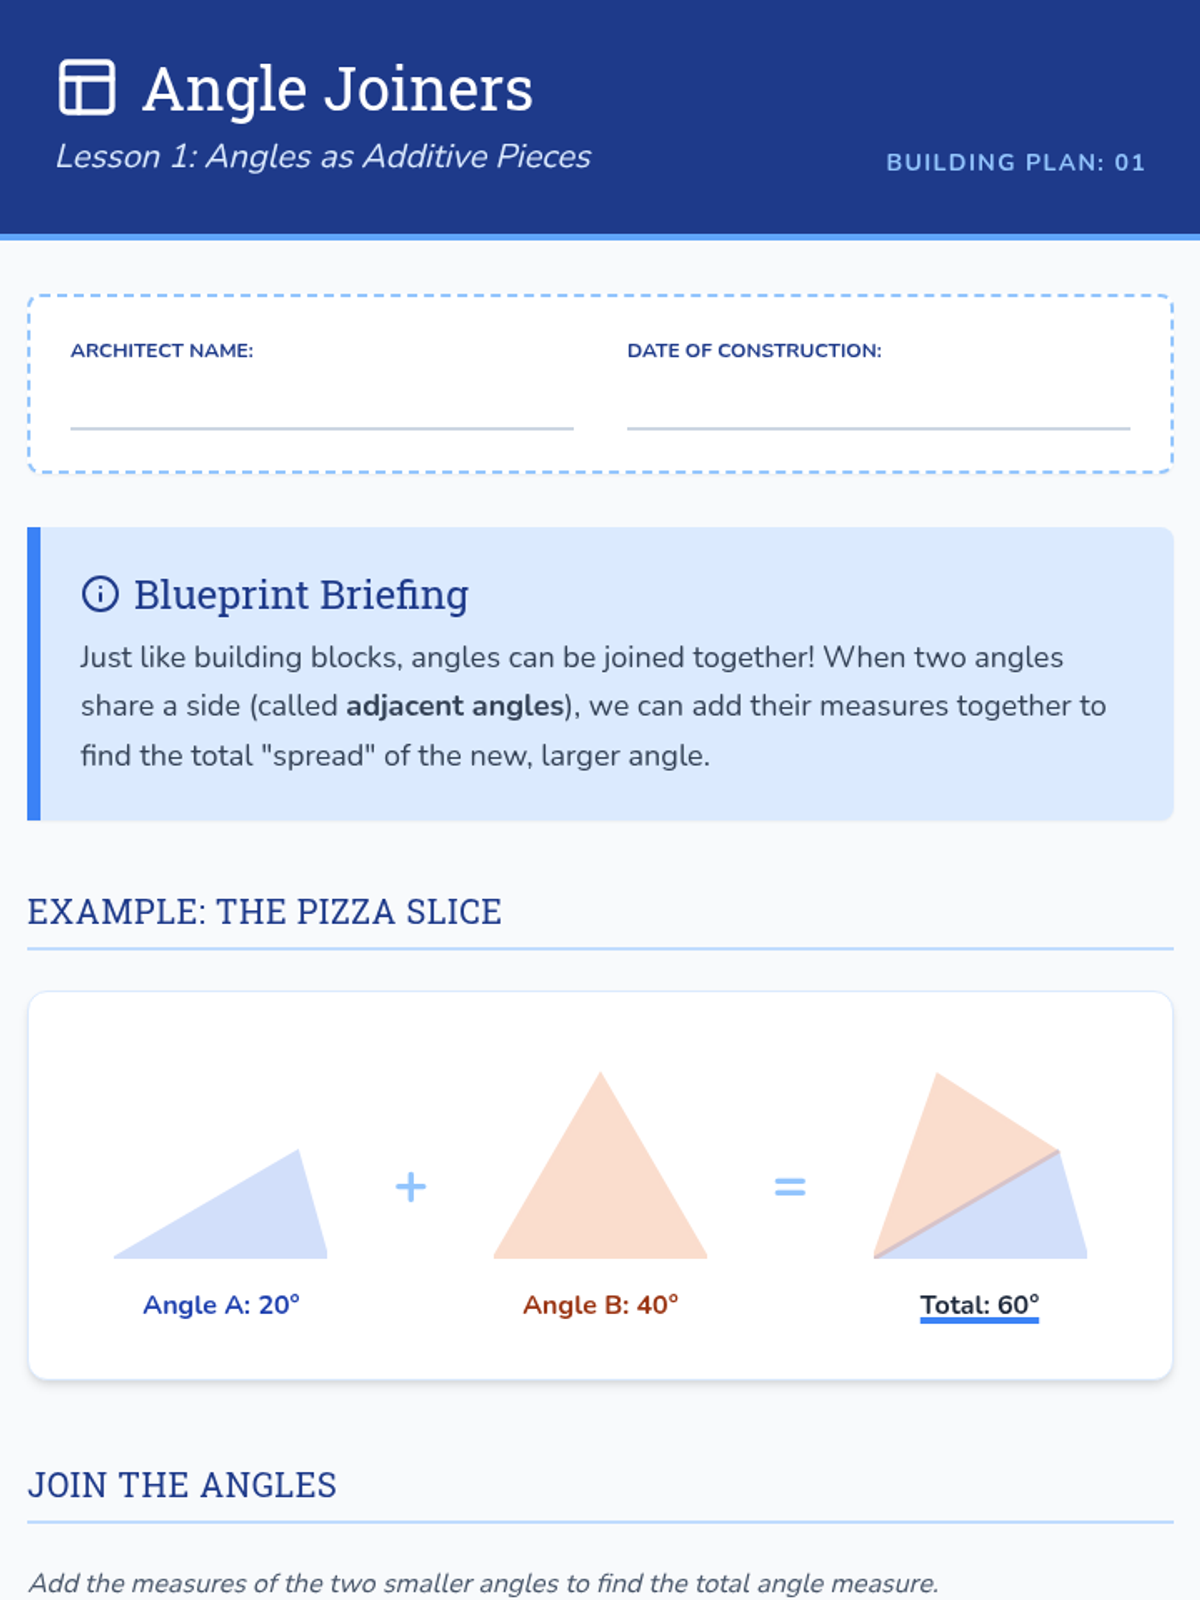This screenshot has height=1600, width=1200.
Task: Click the underlined Total: 60° label
Action: point(980,1305)
